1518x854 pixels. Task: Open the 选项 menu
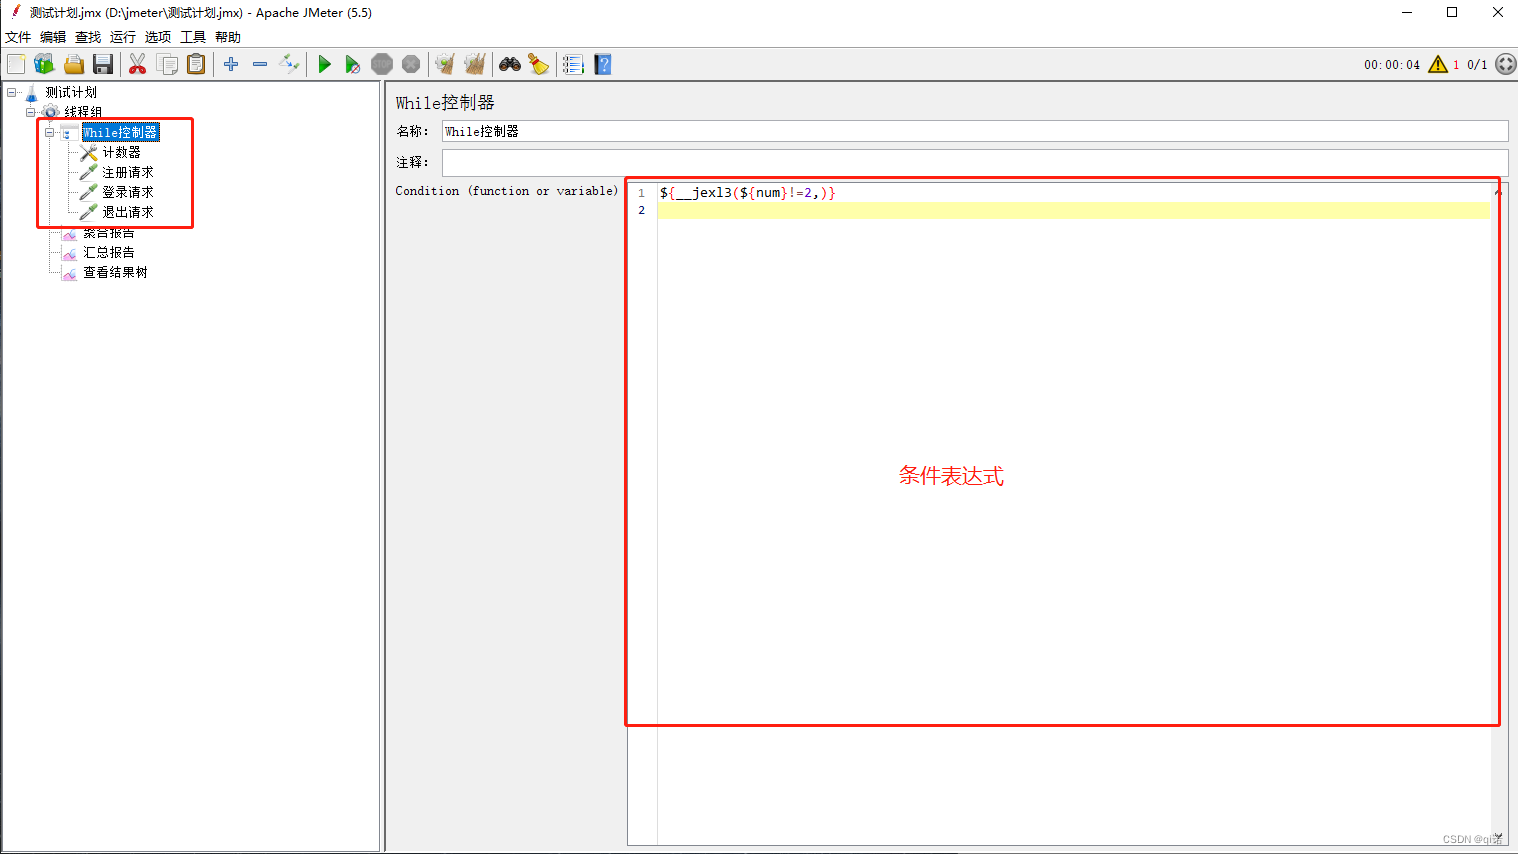point(158,37)
